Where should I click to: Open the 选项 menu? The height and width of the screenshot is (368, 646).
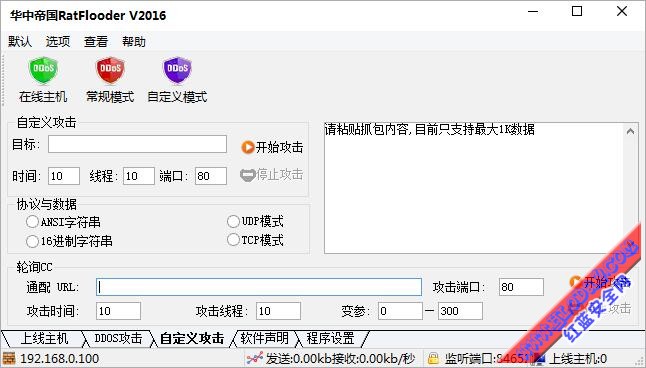58,42
